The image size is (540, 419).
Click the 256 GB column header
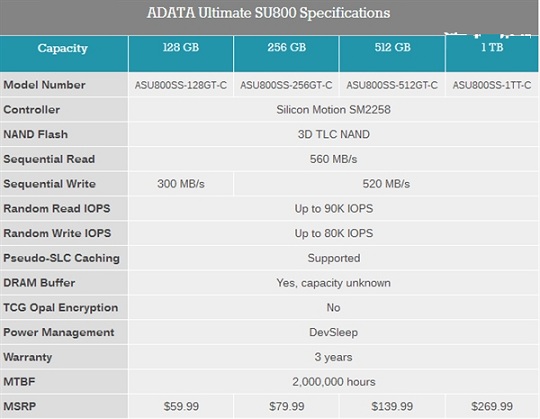point(287,54)
